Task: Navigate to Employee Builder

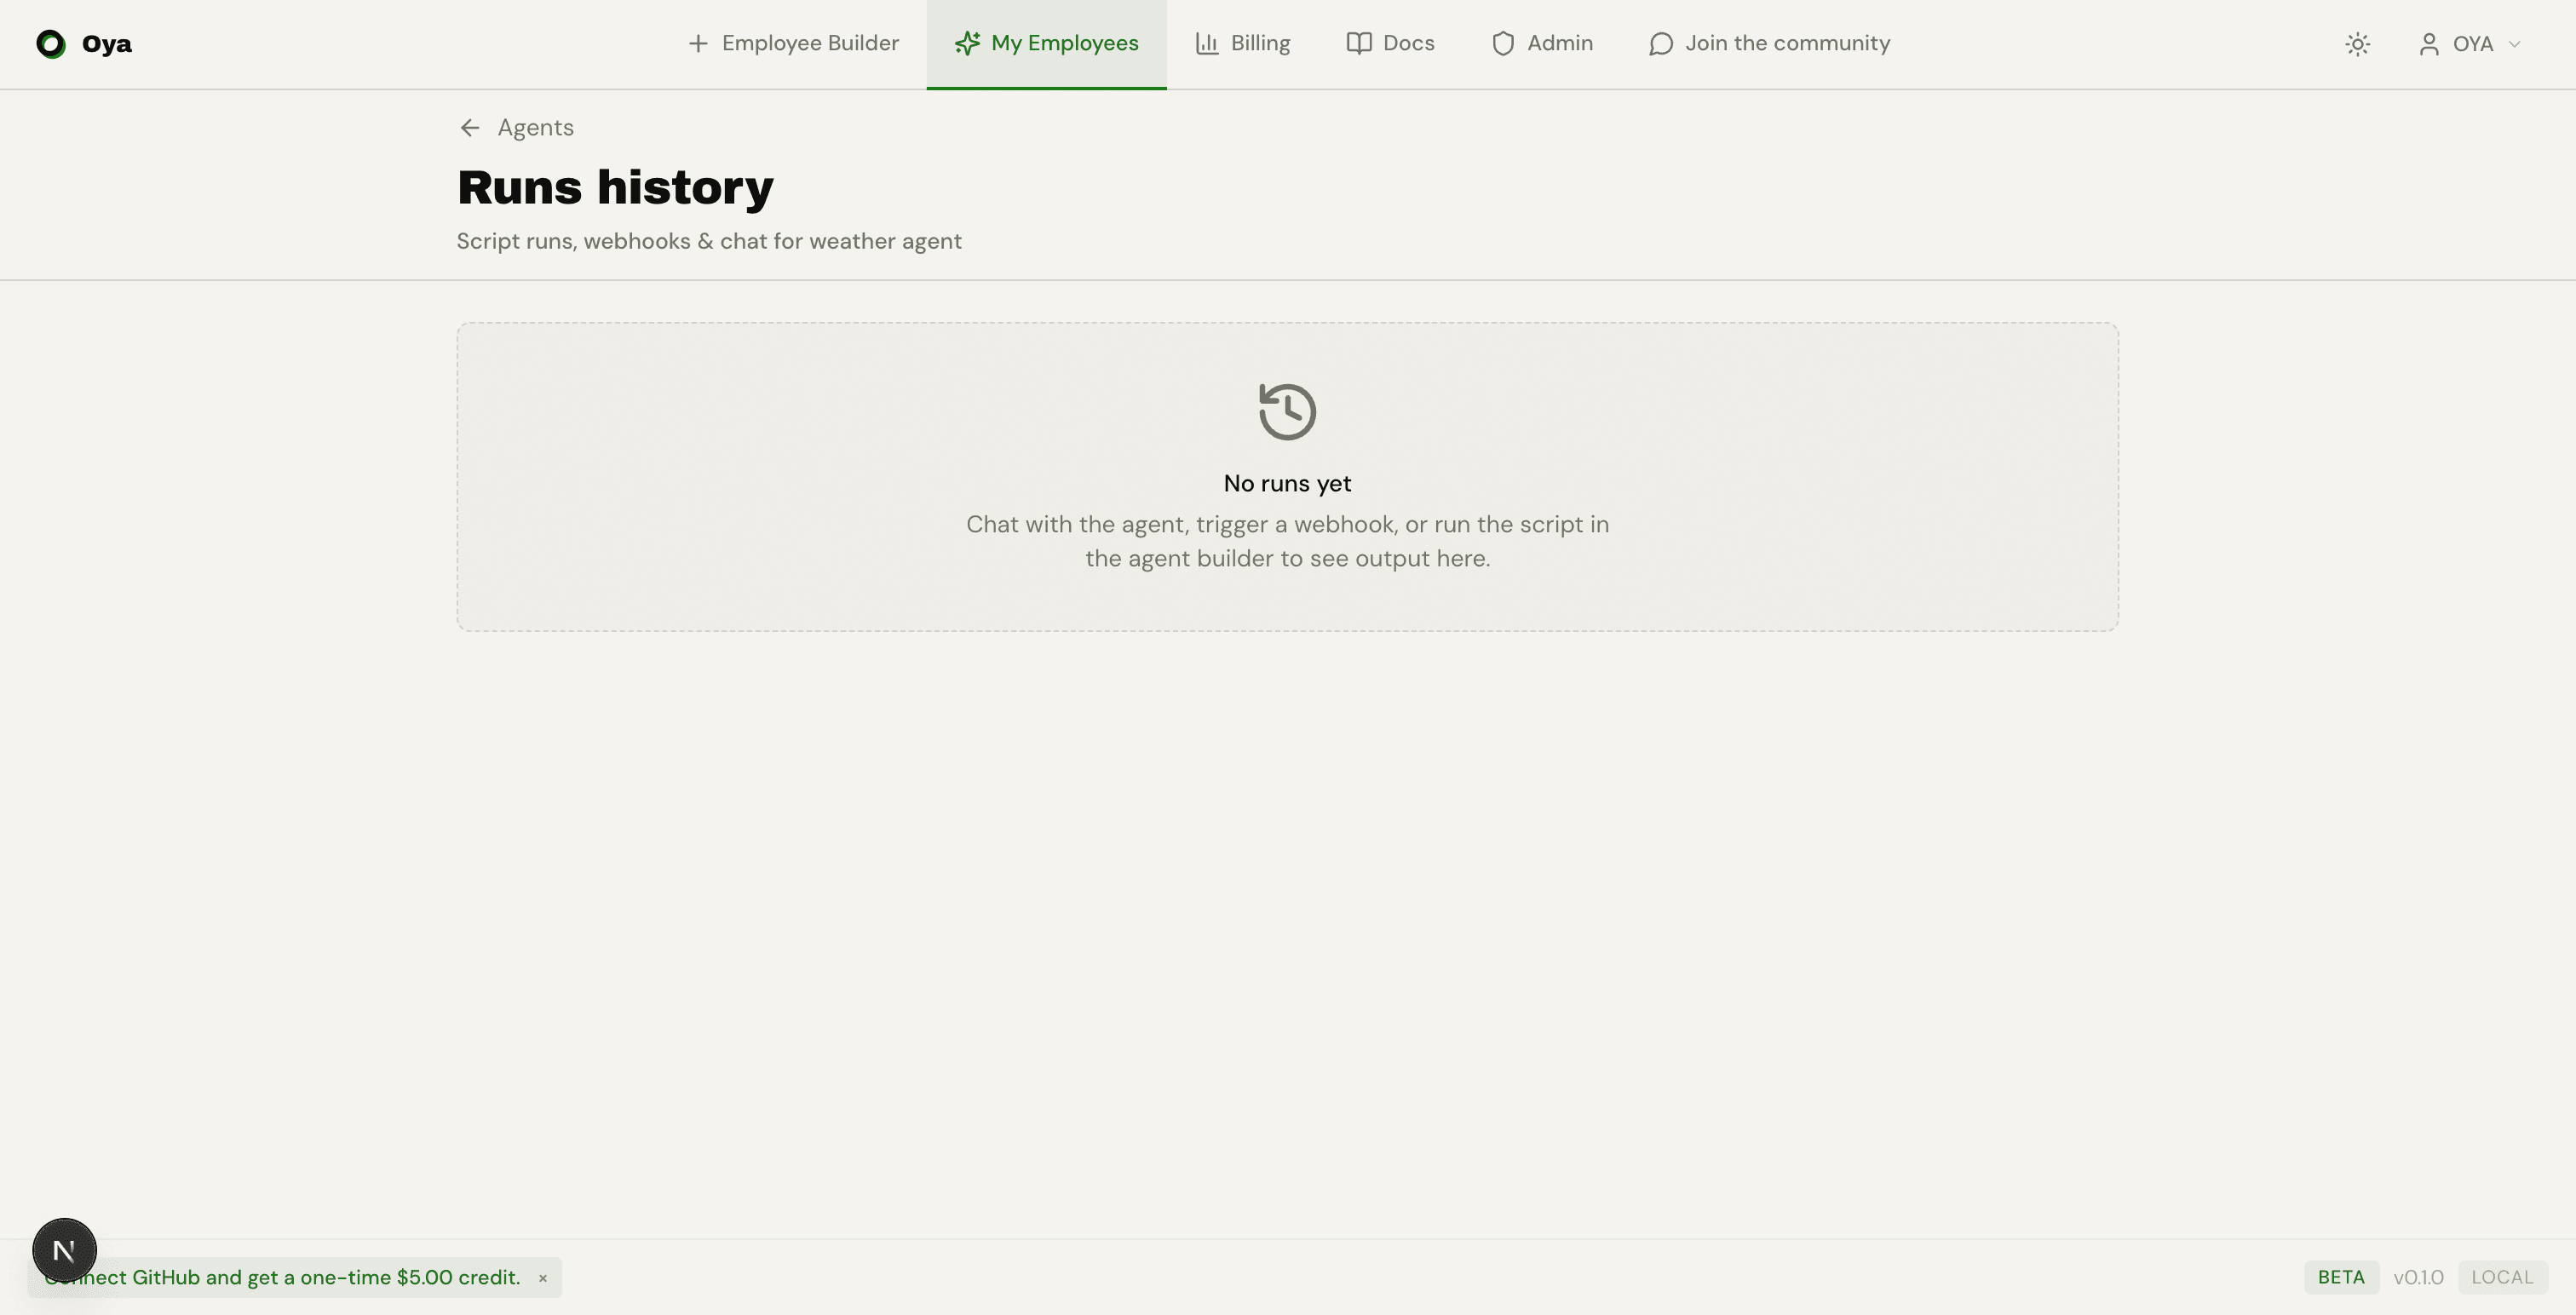Action: (792, 43)
